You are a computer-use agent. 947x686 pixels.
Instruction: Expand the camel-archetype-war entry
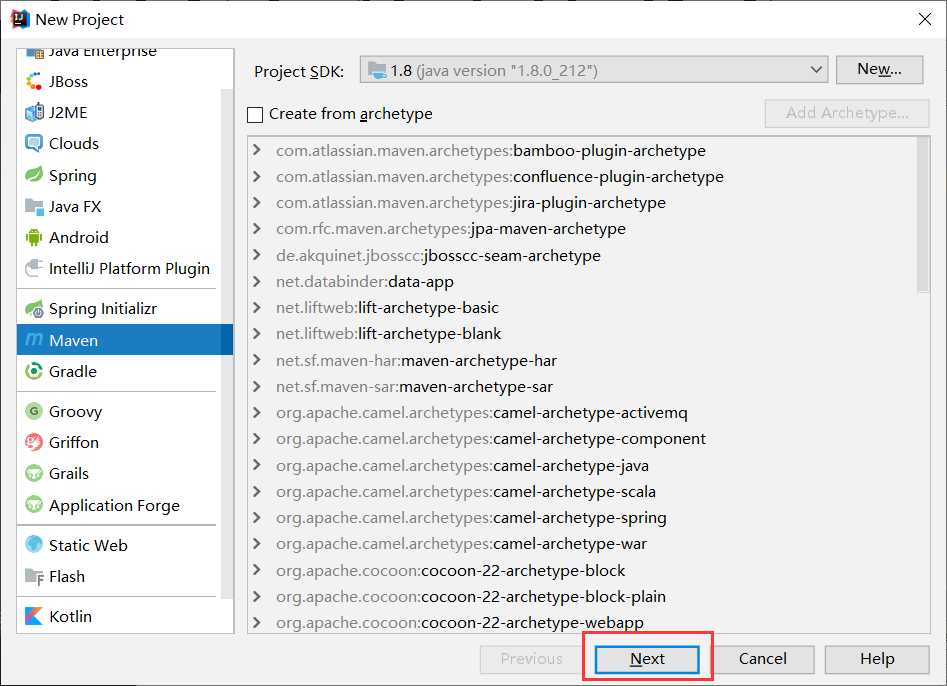click(x=257, y=543)
